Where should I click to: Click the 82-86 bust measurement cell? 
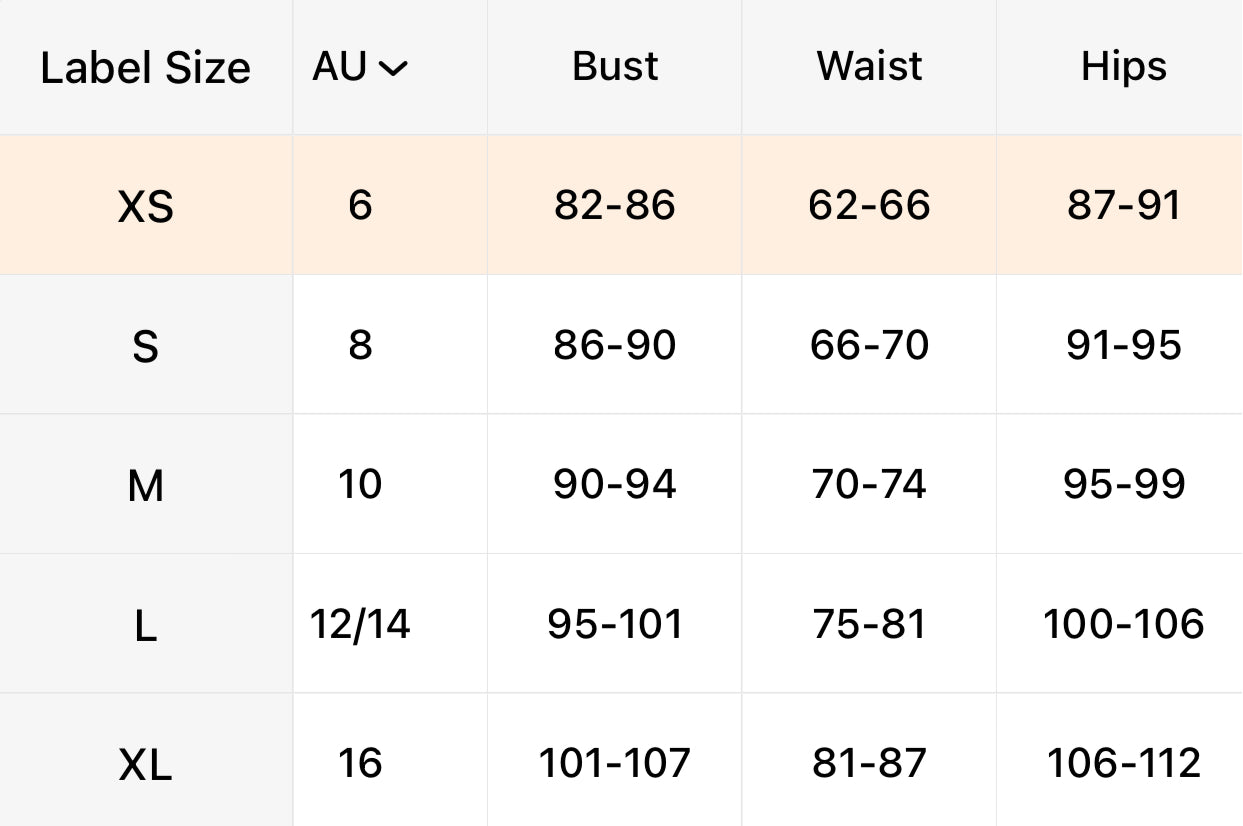coord(615,206)
